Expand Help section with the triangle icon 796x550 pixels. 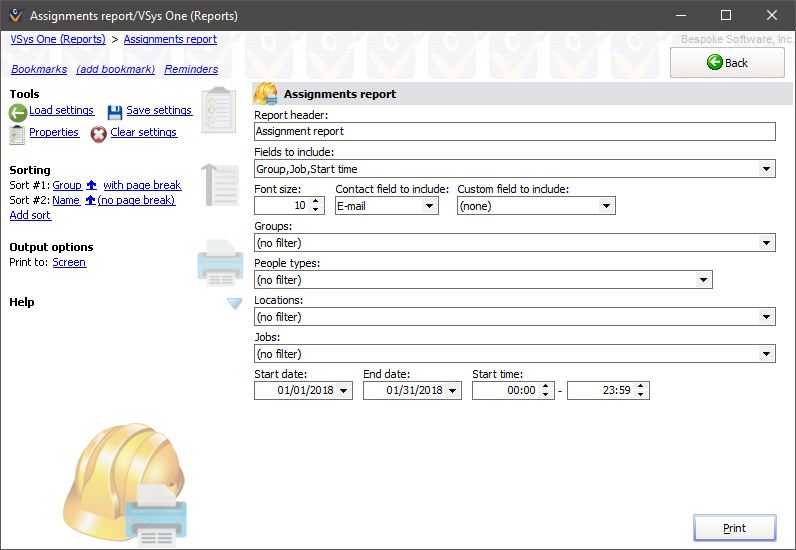point(235,303)
